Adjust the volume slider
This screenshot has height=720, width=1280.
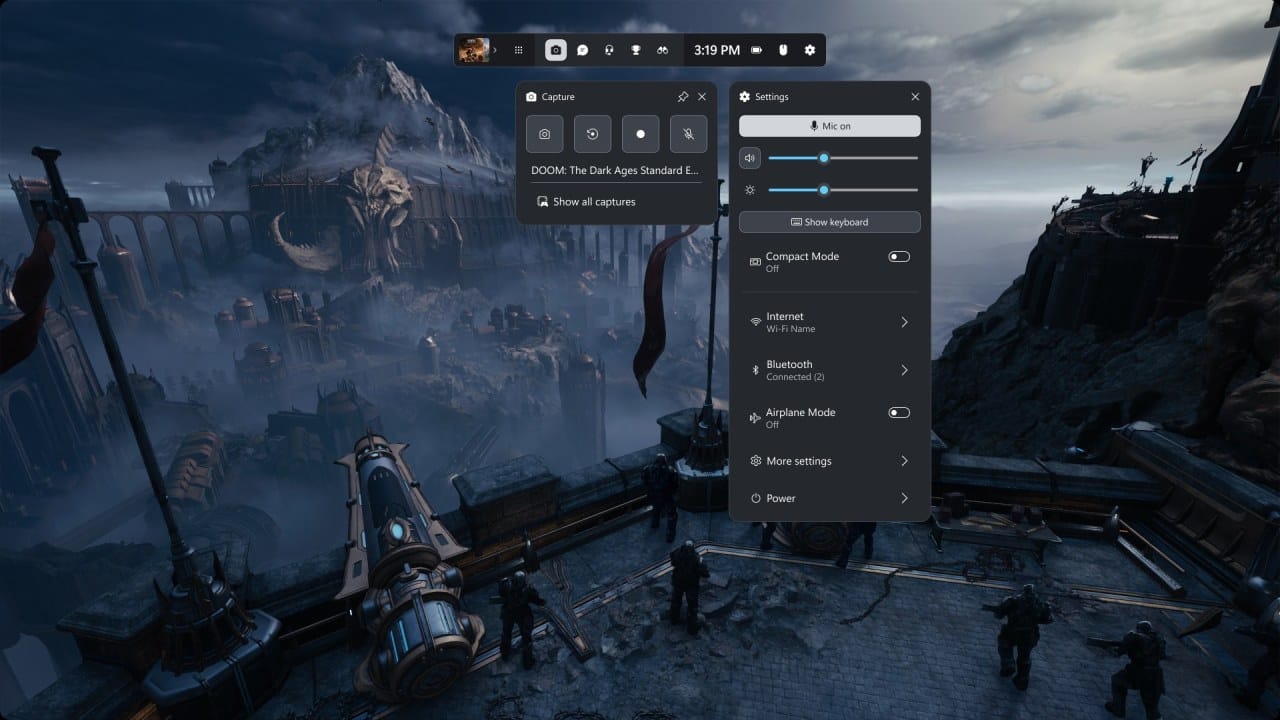coord(824,157)
